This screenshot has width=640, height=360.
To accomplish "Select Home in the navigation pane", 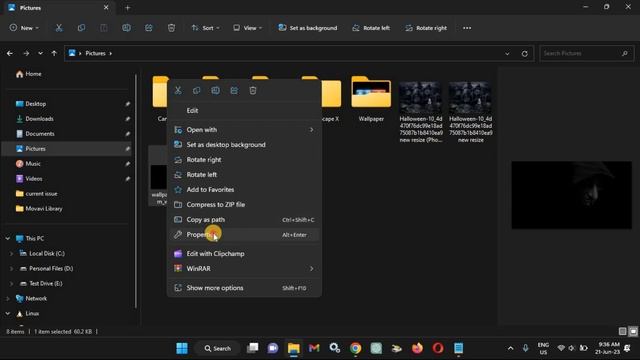I will point(29,74).
